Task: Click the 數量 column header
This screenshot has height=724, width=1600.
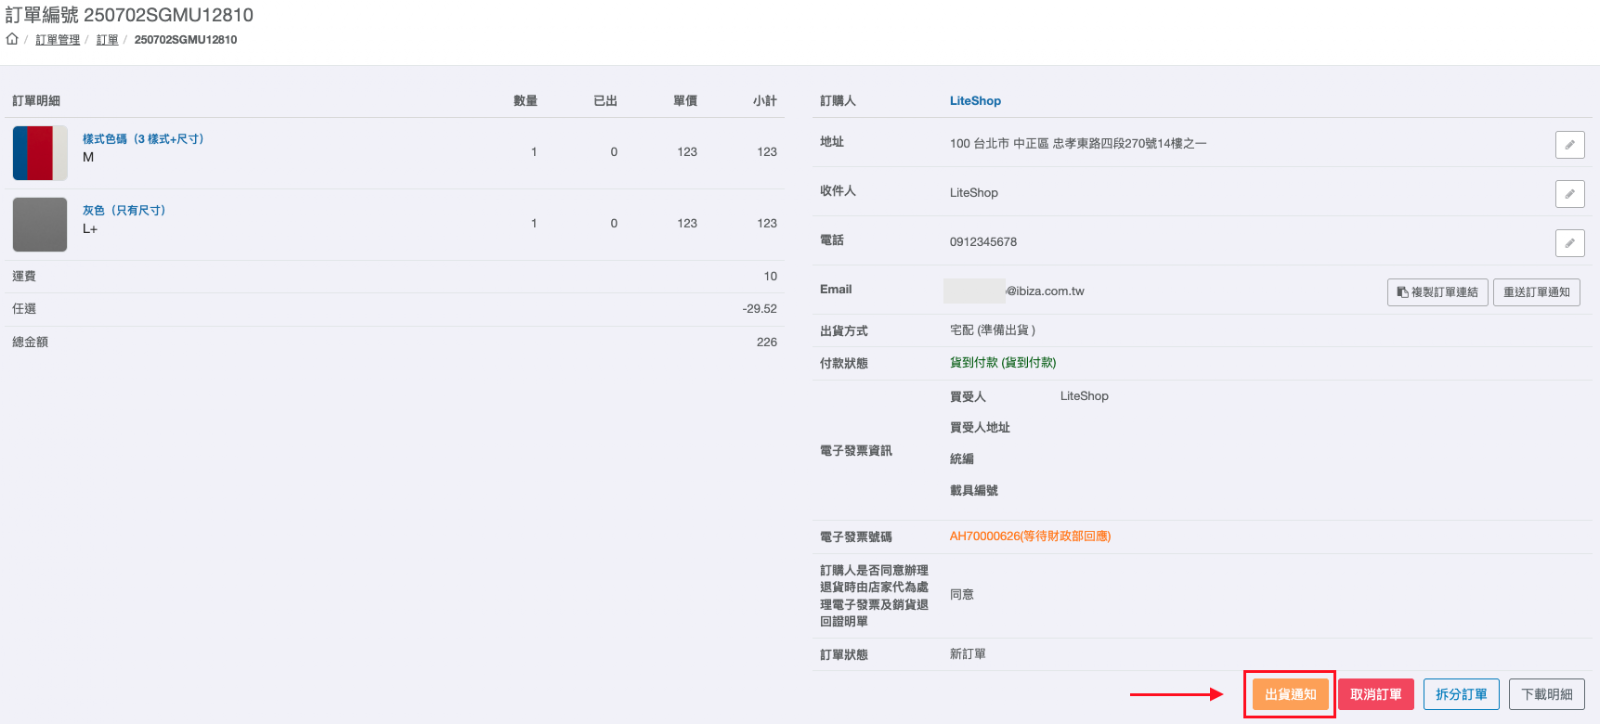Action: coord(526,101)
